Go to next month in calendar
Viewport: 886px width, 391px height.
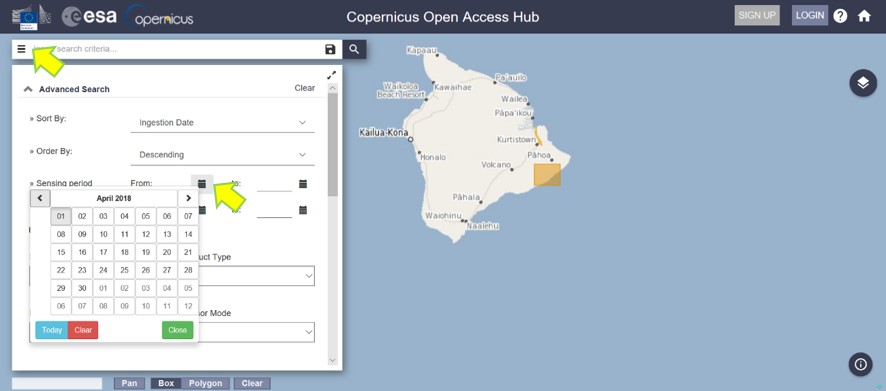pyautogui.click(x=188, y=198)
